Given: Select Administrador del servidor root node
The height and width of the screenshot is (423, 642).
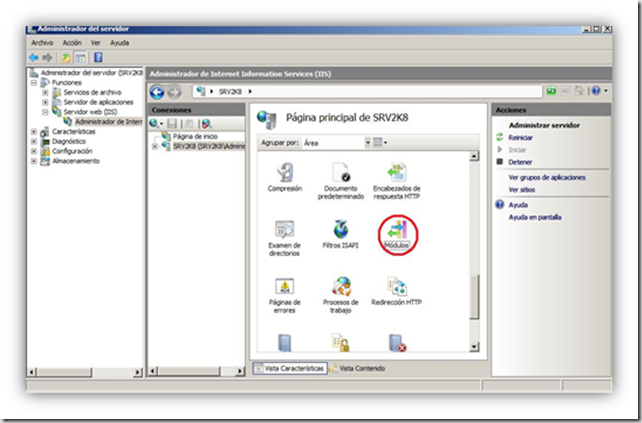Looking at the screenshot, I should (x=91, y=73).
